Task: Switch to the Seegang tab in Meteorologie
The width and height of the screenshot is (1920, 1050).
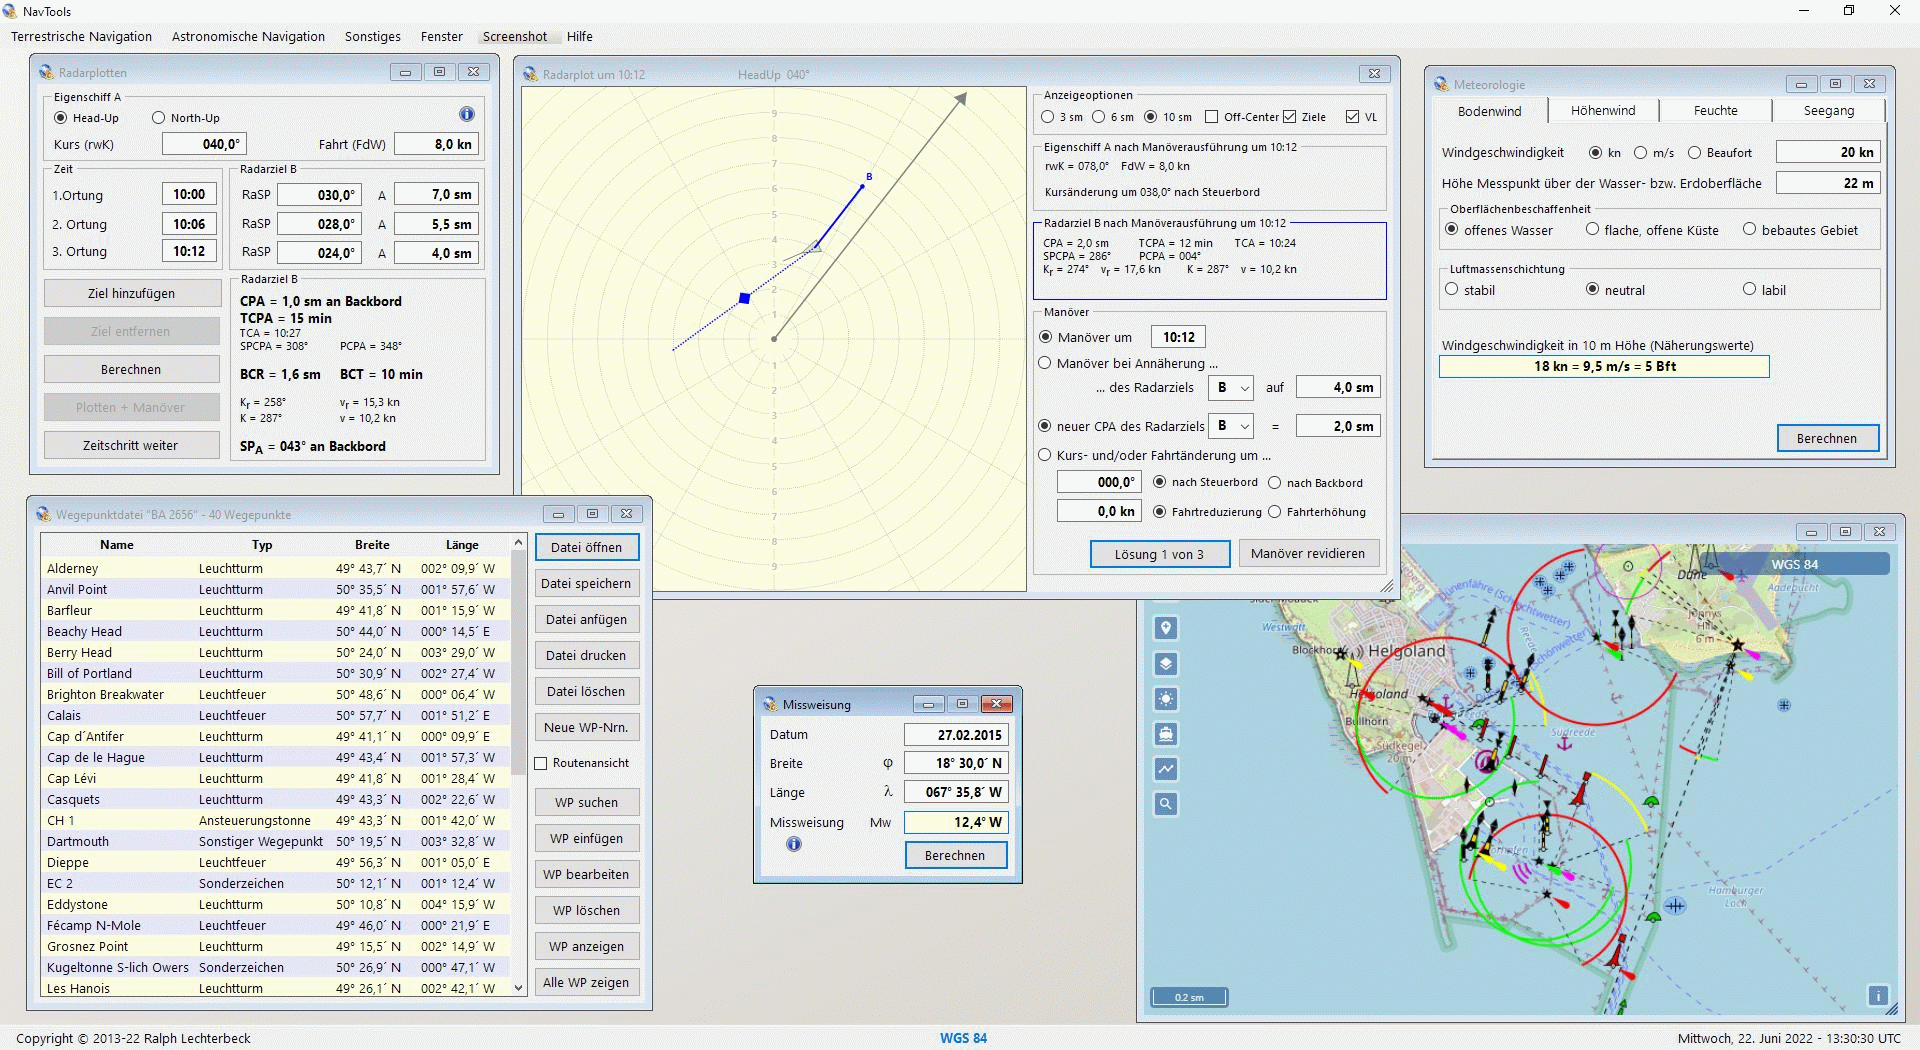Action: click(x=1828, y=110)
